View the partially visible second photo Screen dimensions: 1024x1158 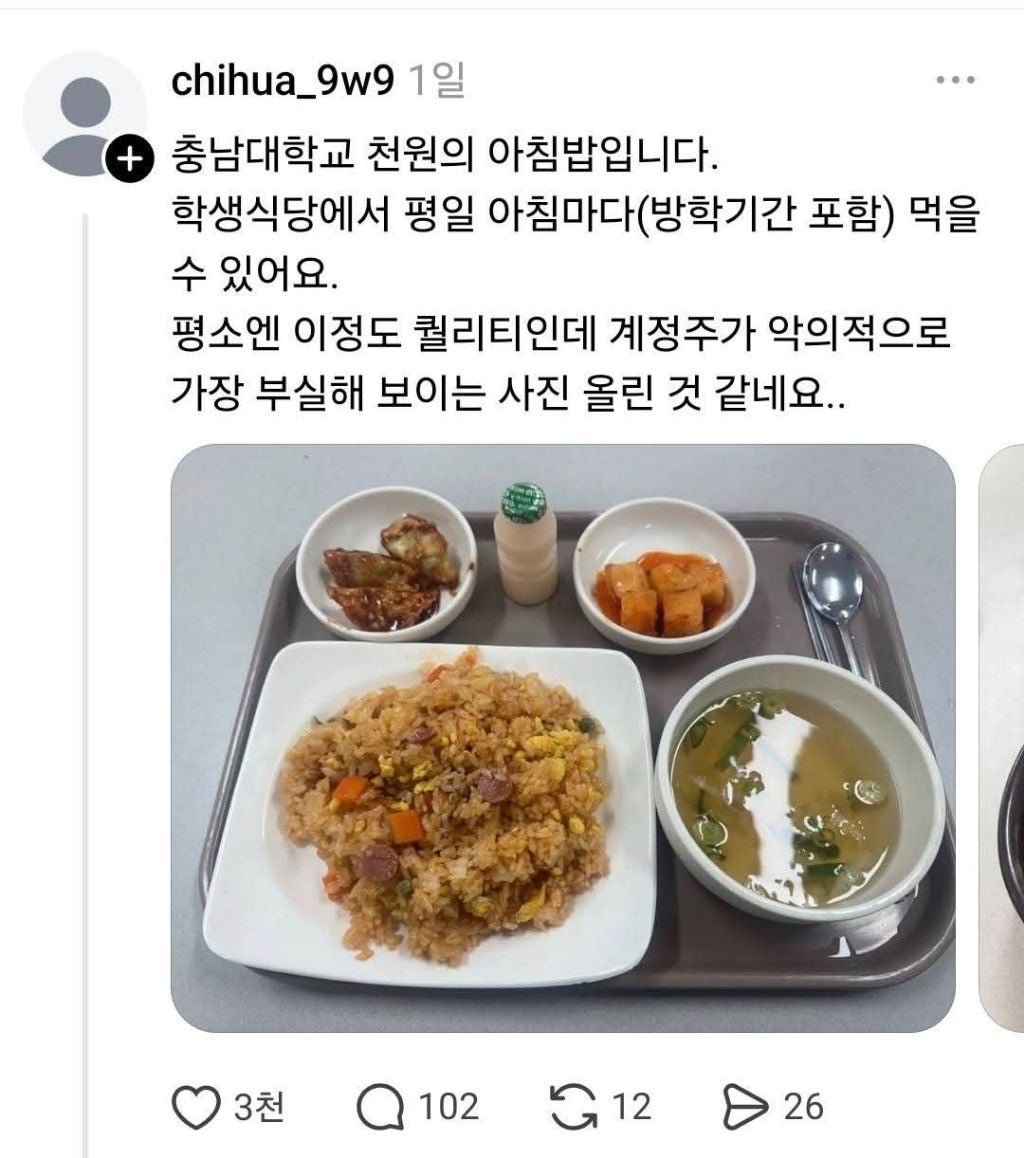pos(1001,738)
